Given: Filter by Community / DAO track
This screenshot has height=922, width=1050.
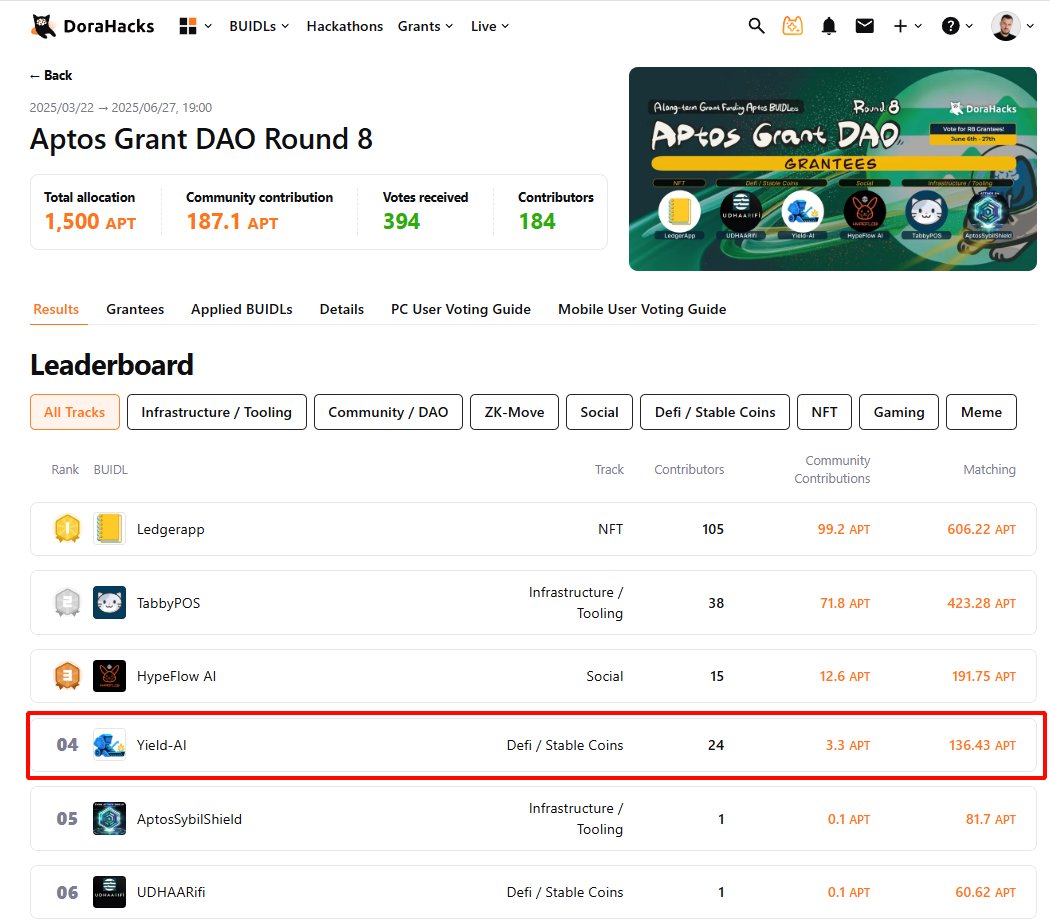Looking at the screenshot, I should [x=388, y=412].
